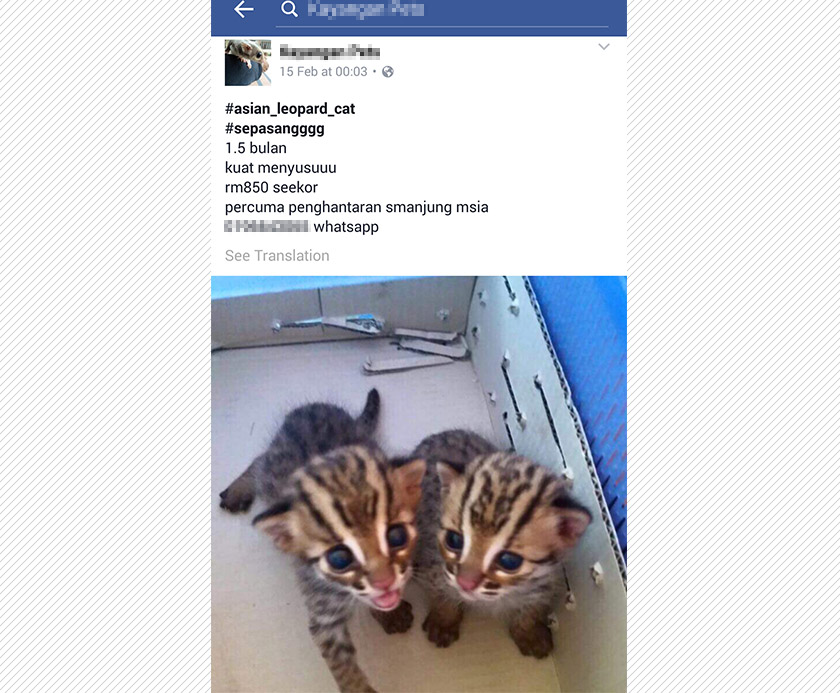Expand post options with the chevron arrow
The height and width of the screenshot is (693, 840).
tap(604, 47)
